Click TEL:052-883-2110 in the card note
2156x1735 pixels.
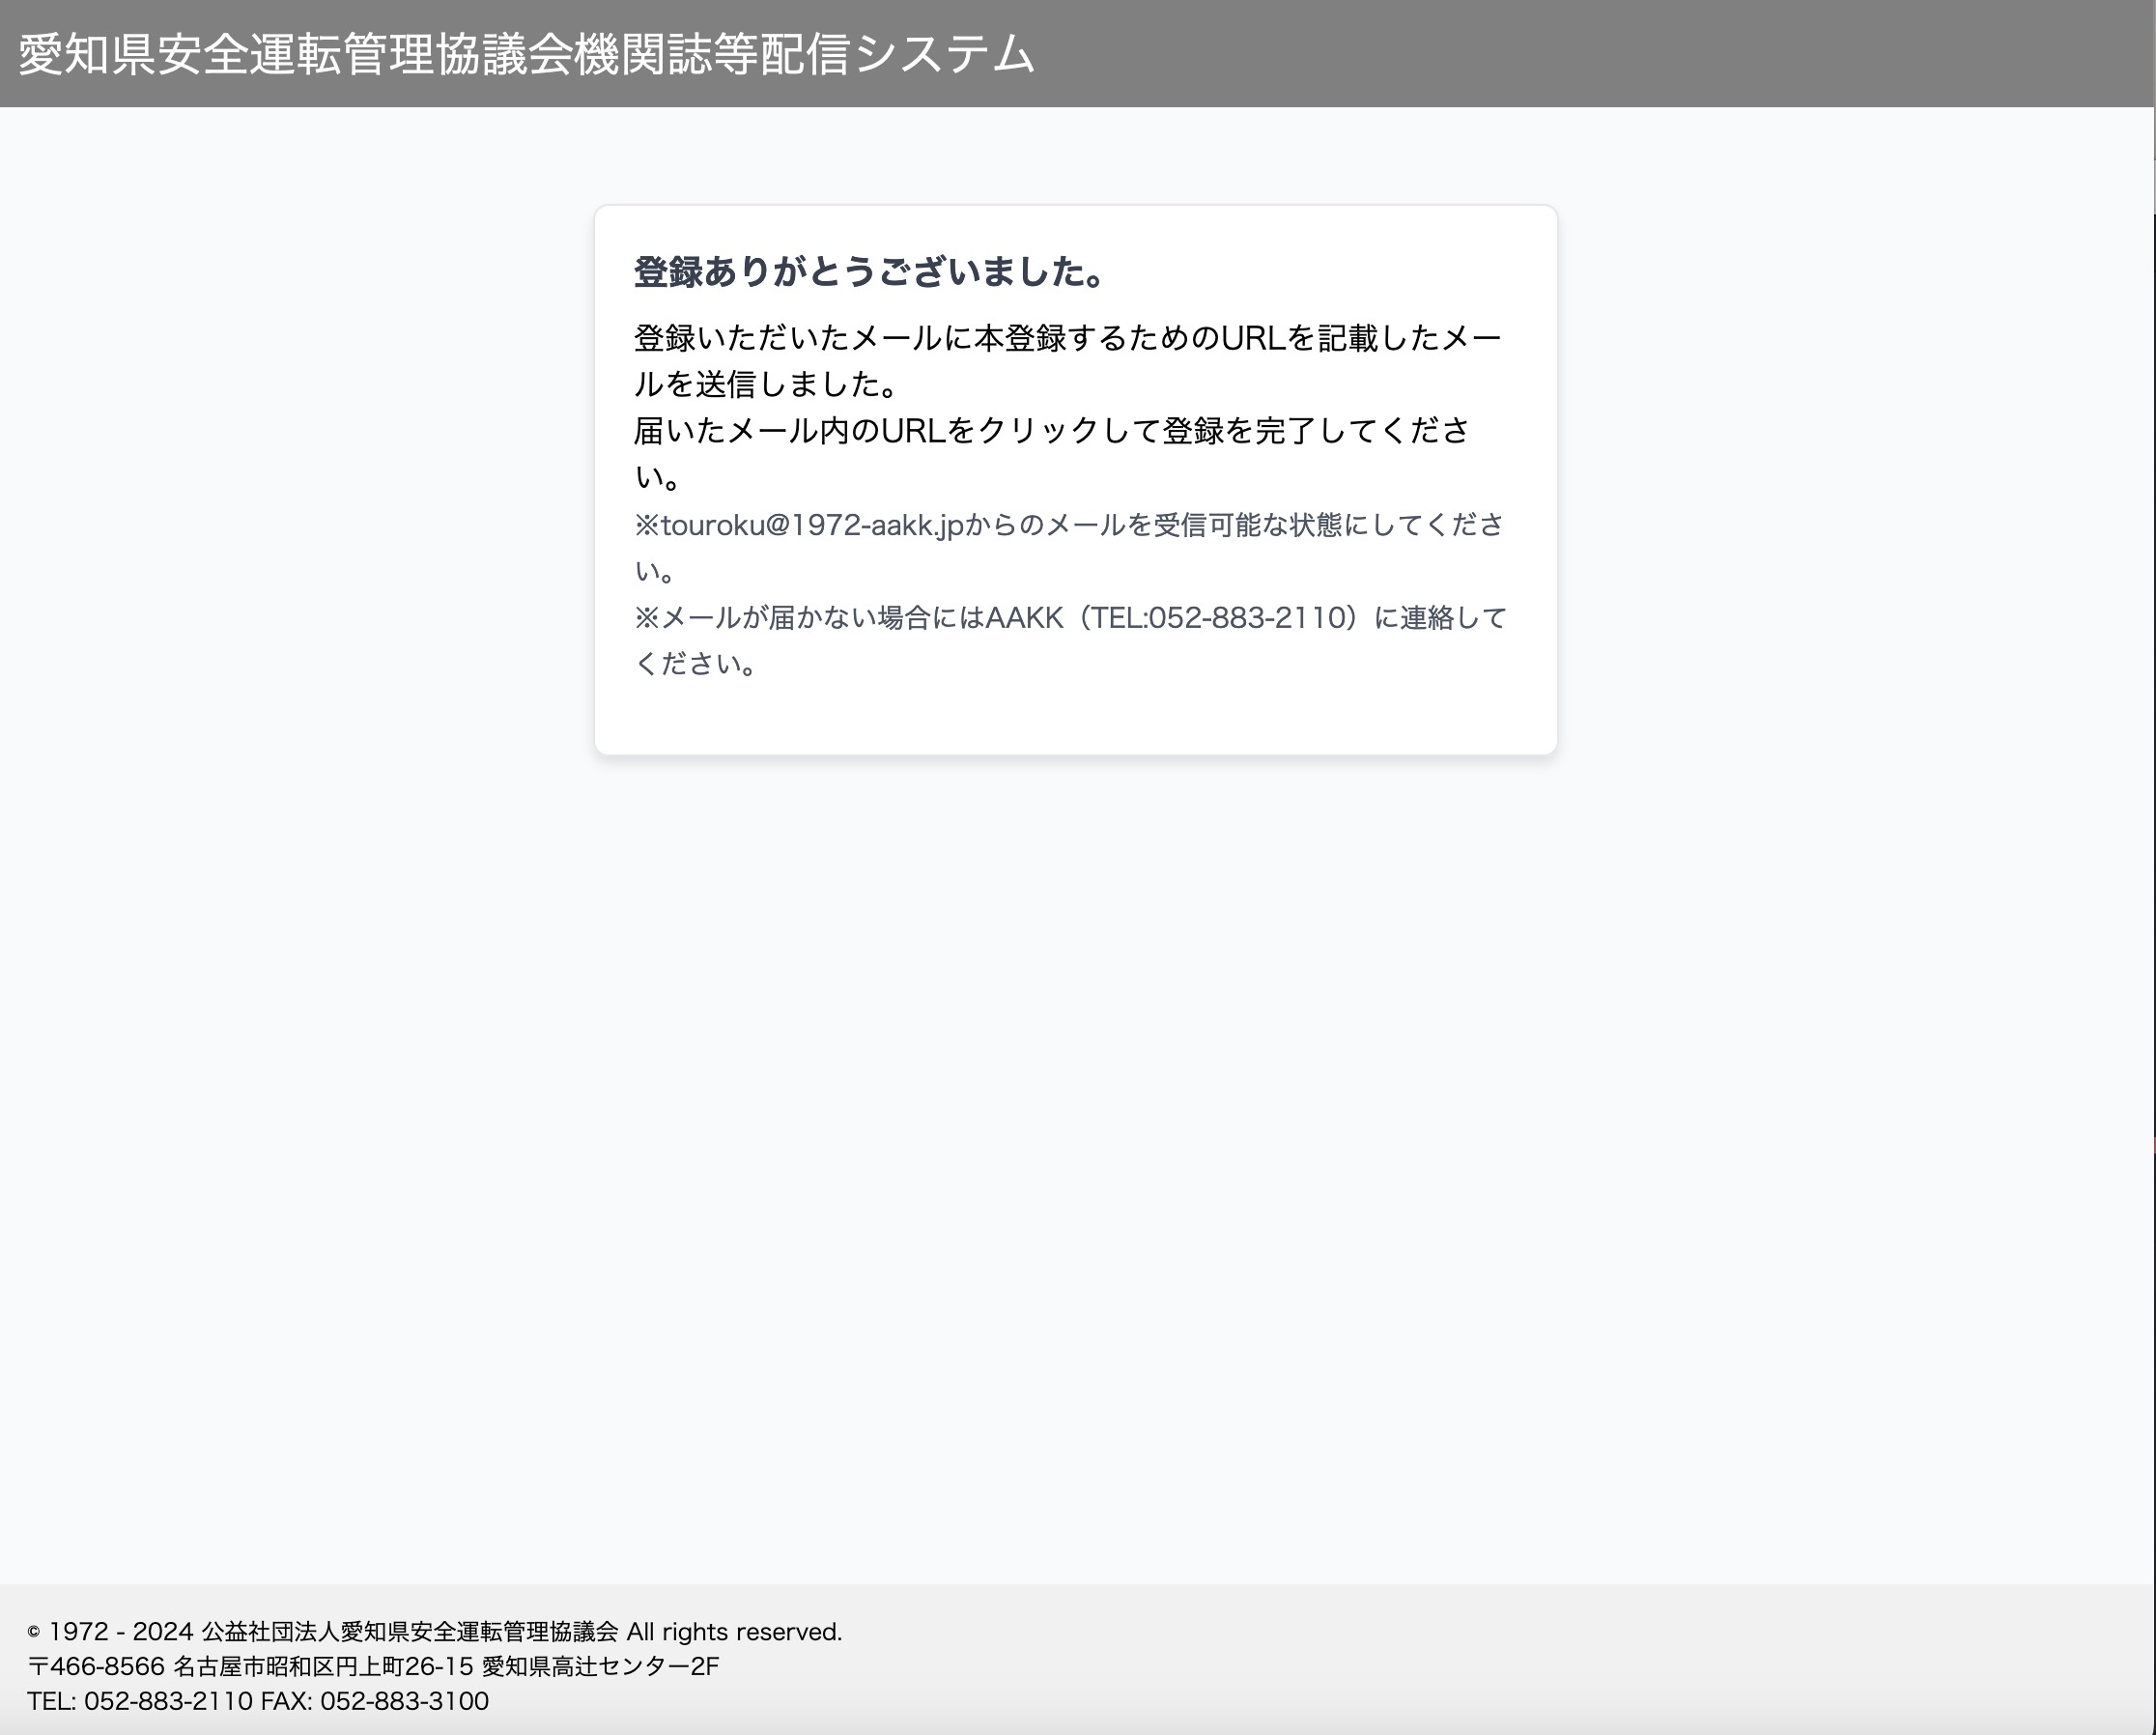tap(1216, 618)
